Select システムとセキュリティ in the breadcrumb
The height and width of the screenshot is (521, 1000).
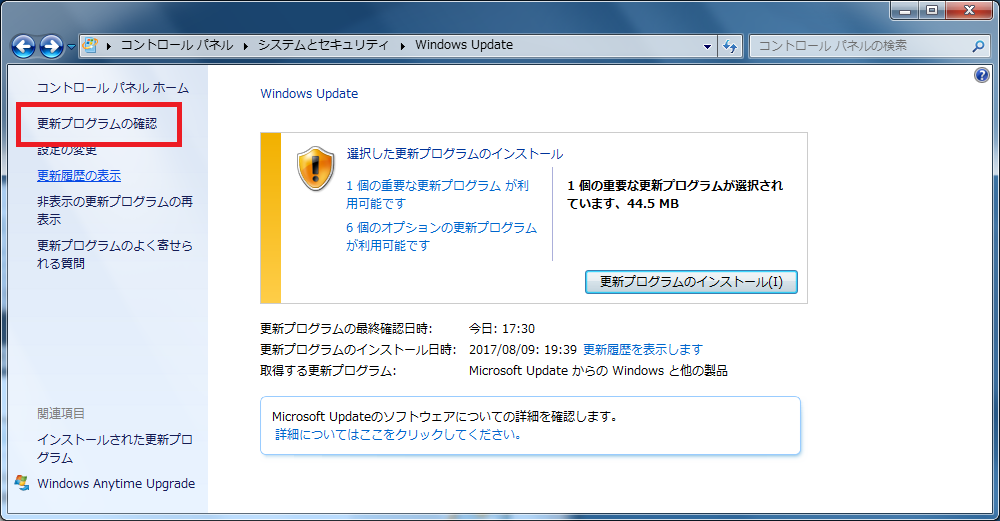click(x=323, y=46)
